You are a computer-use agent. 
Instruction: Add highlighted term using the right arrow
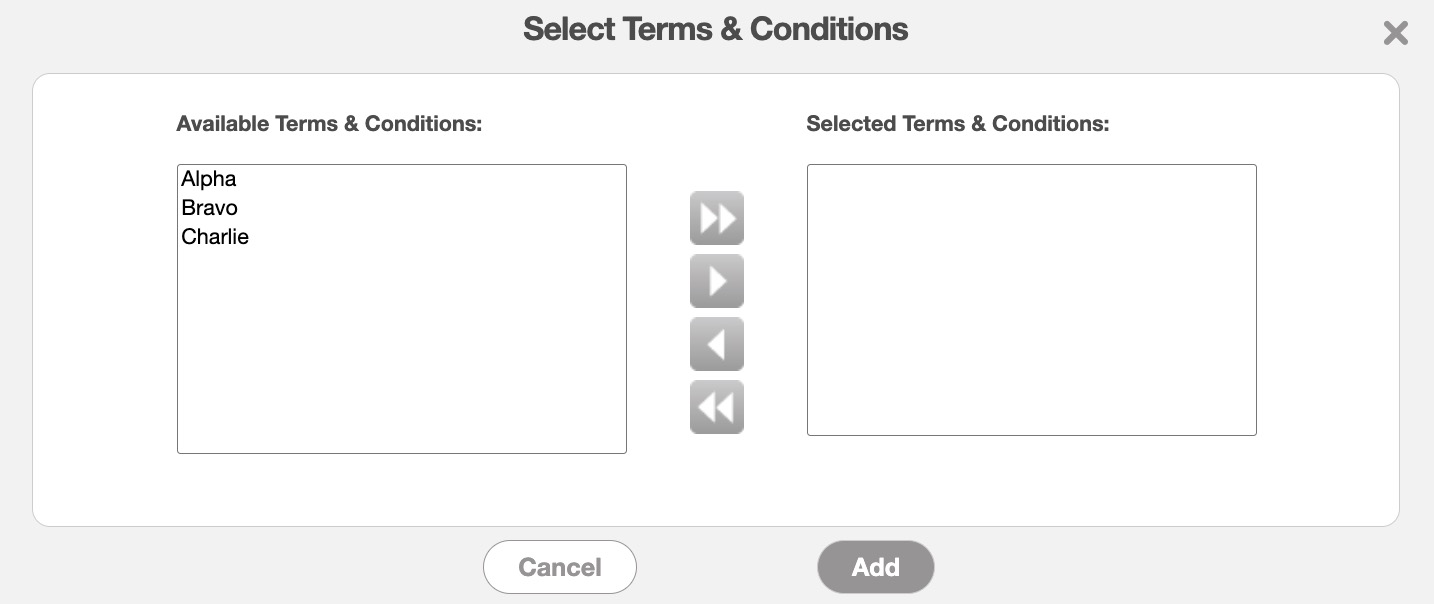716,281
